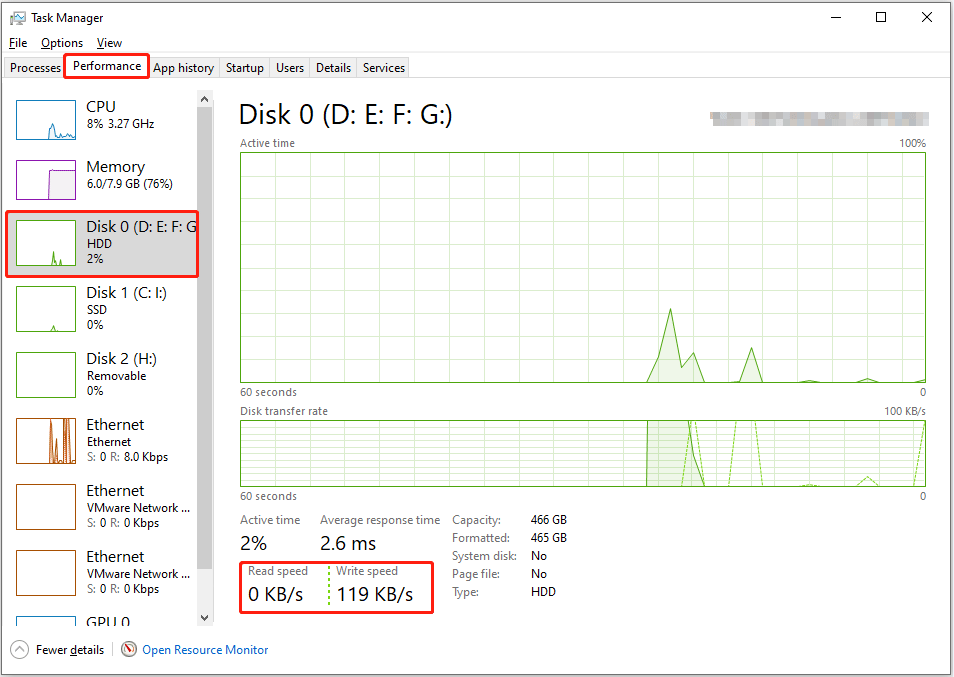
Task: Click the Resource Monitor gauge icon
Action: 129,650
